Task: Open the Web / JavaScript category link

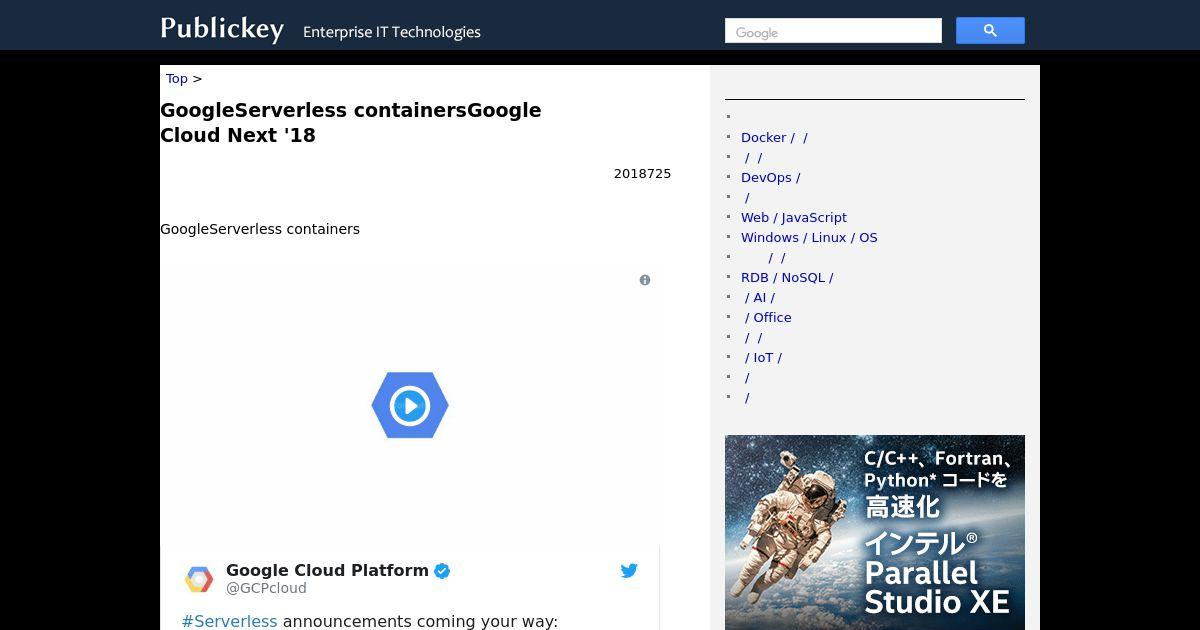Action: pyautogui.click(x=794, y=217)
